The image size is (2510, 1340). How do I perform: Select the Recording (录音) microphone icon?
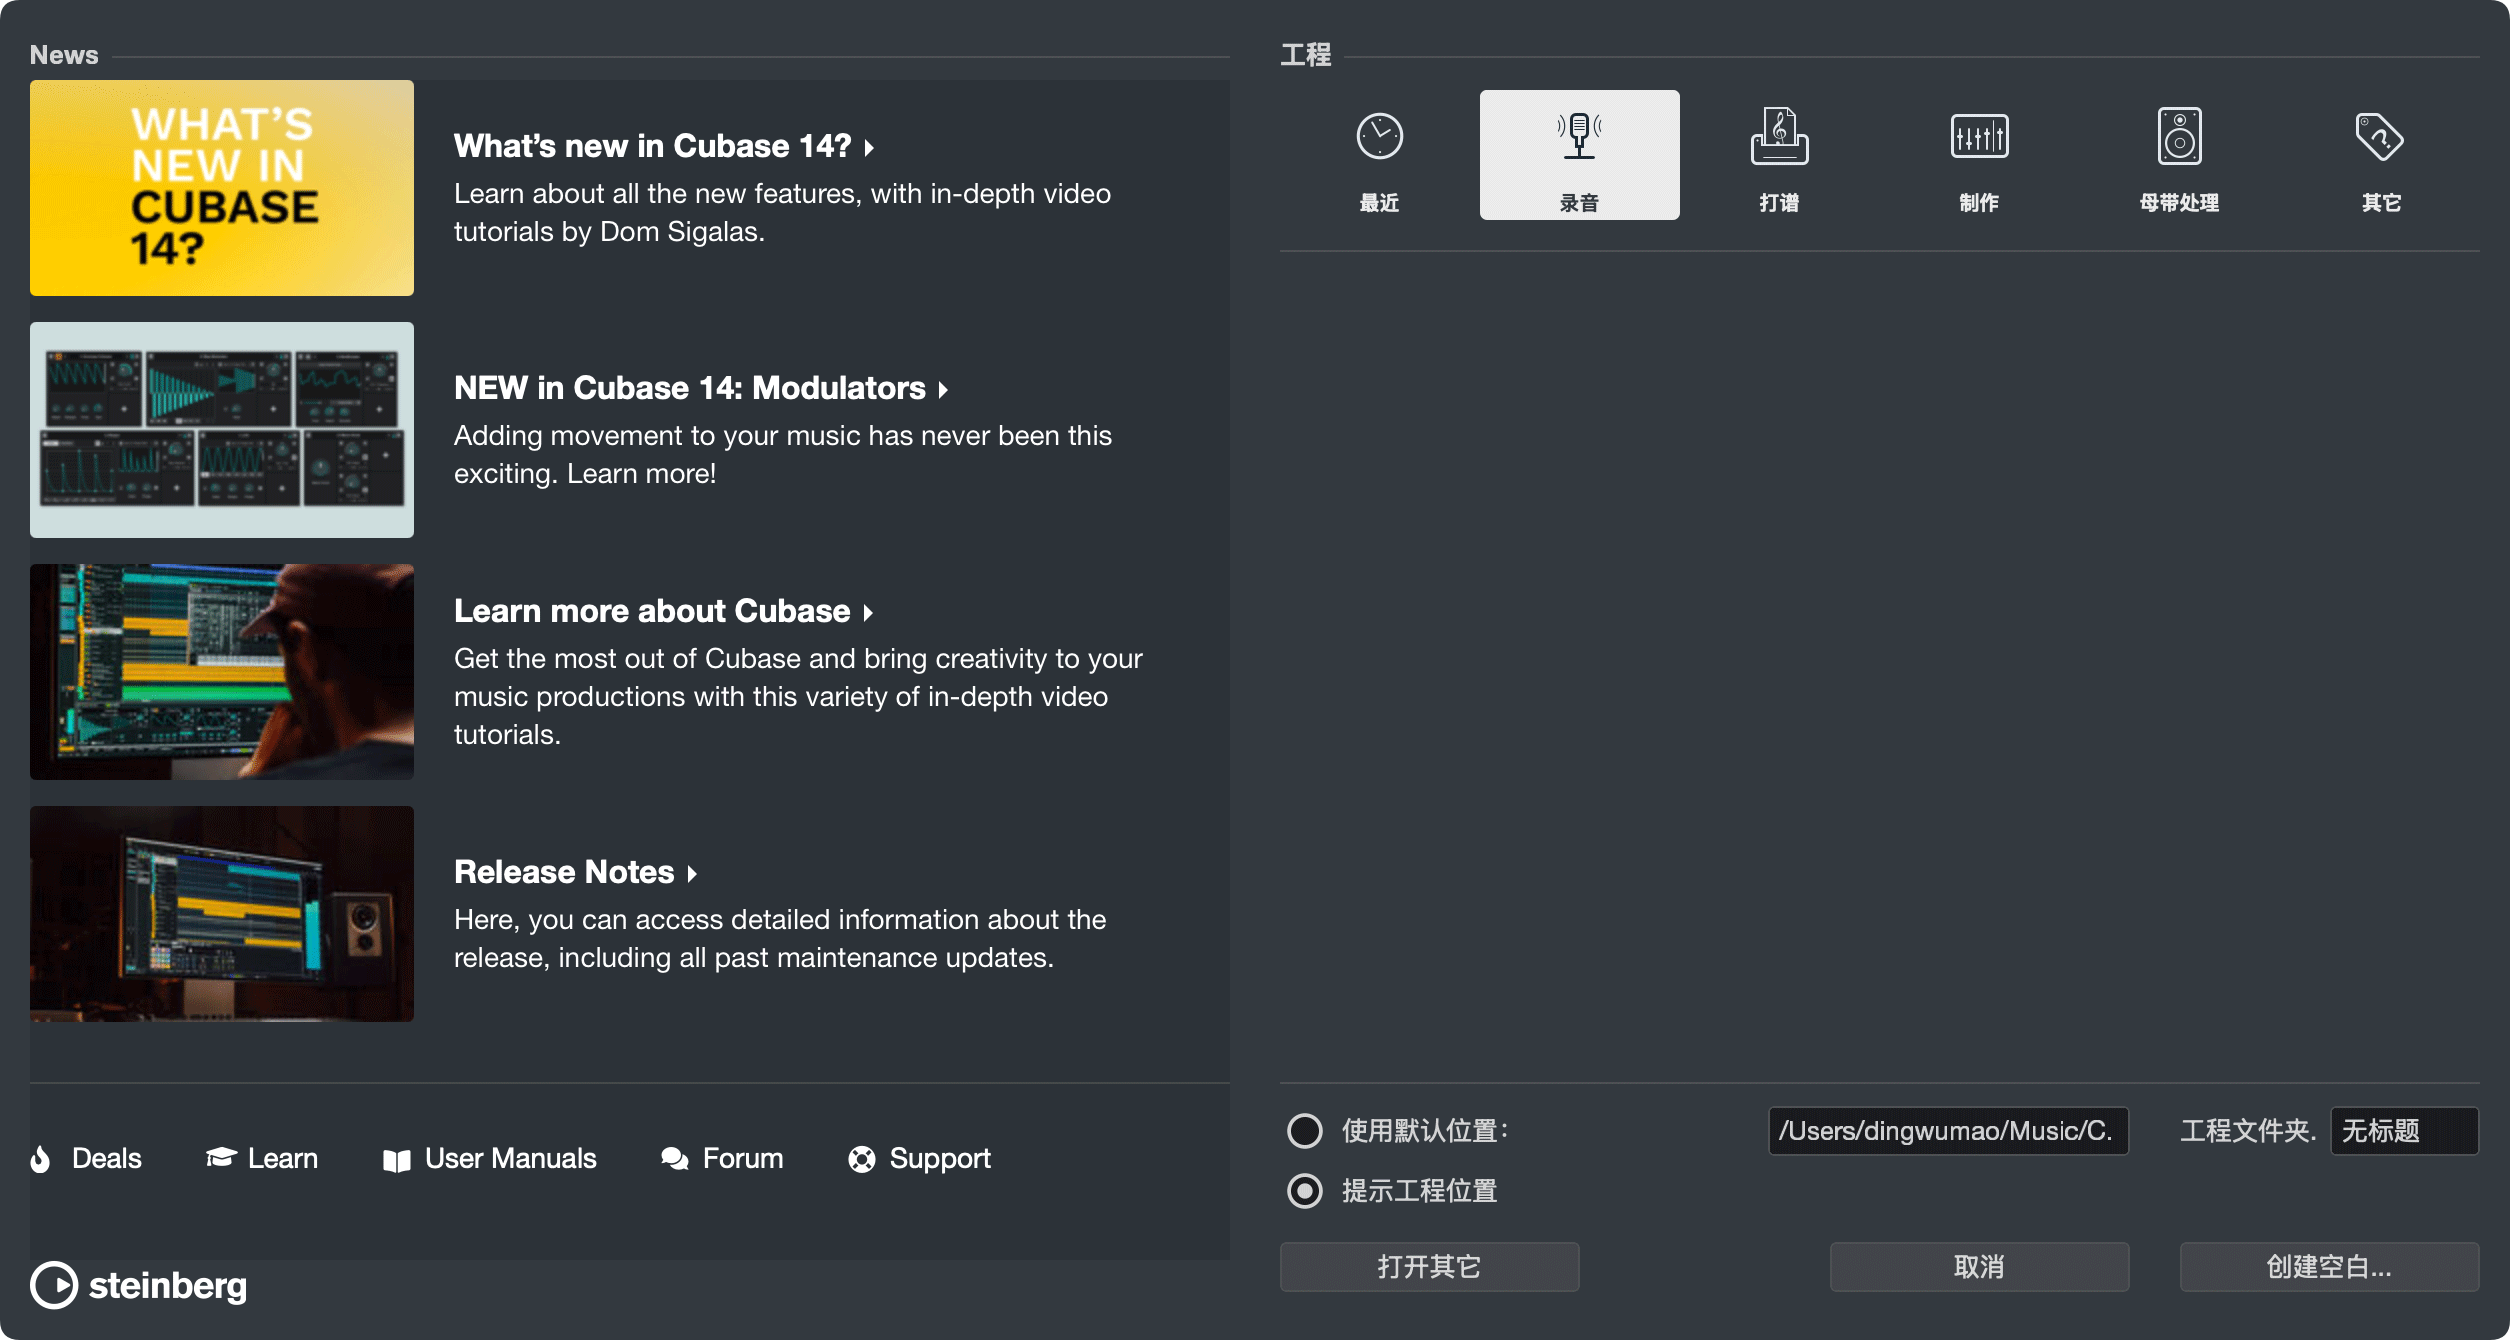pyautogui.click(x=1579, y=137)
